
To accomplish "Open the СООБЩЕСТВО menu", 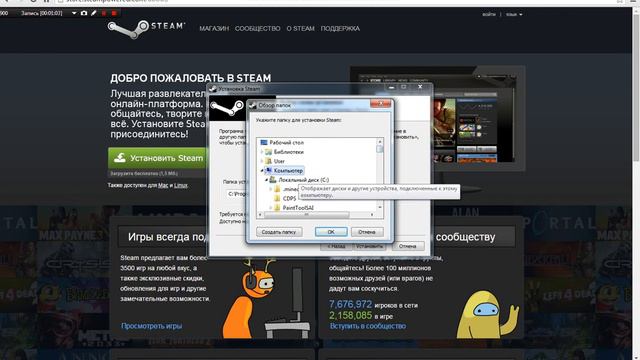I will pos(258,29).
